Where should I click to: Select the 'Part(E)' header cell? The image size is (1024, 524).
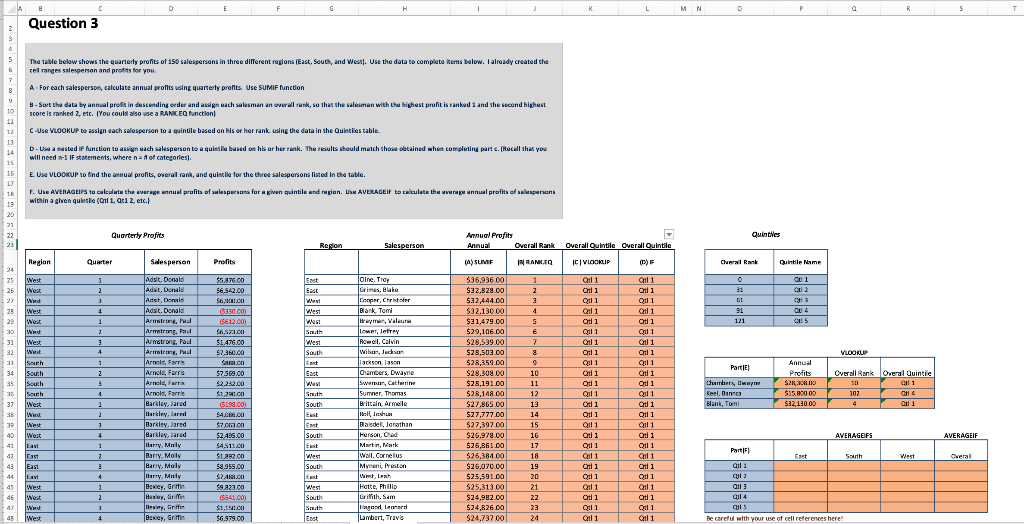pos(739,367)
